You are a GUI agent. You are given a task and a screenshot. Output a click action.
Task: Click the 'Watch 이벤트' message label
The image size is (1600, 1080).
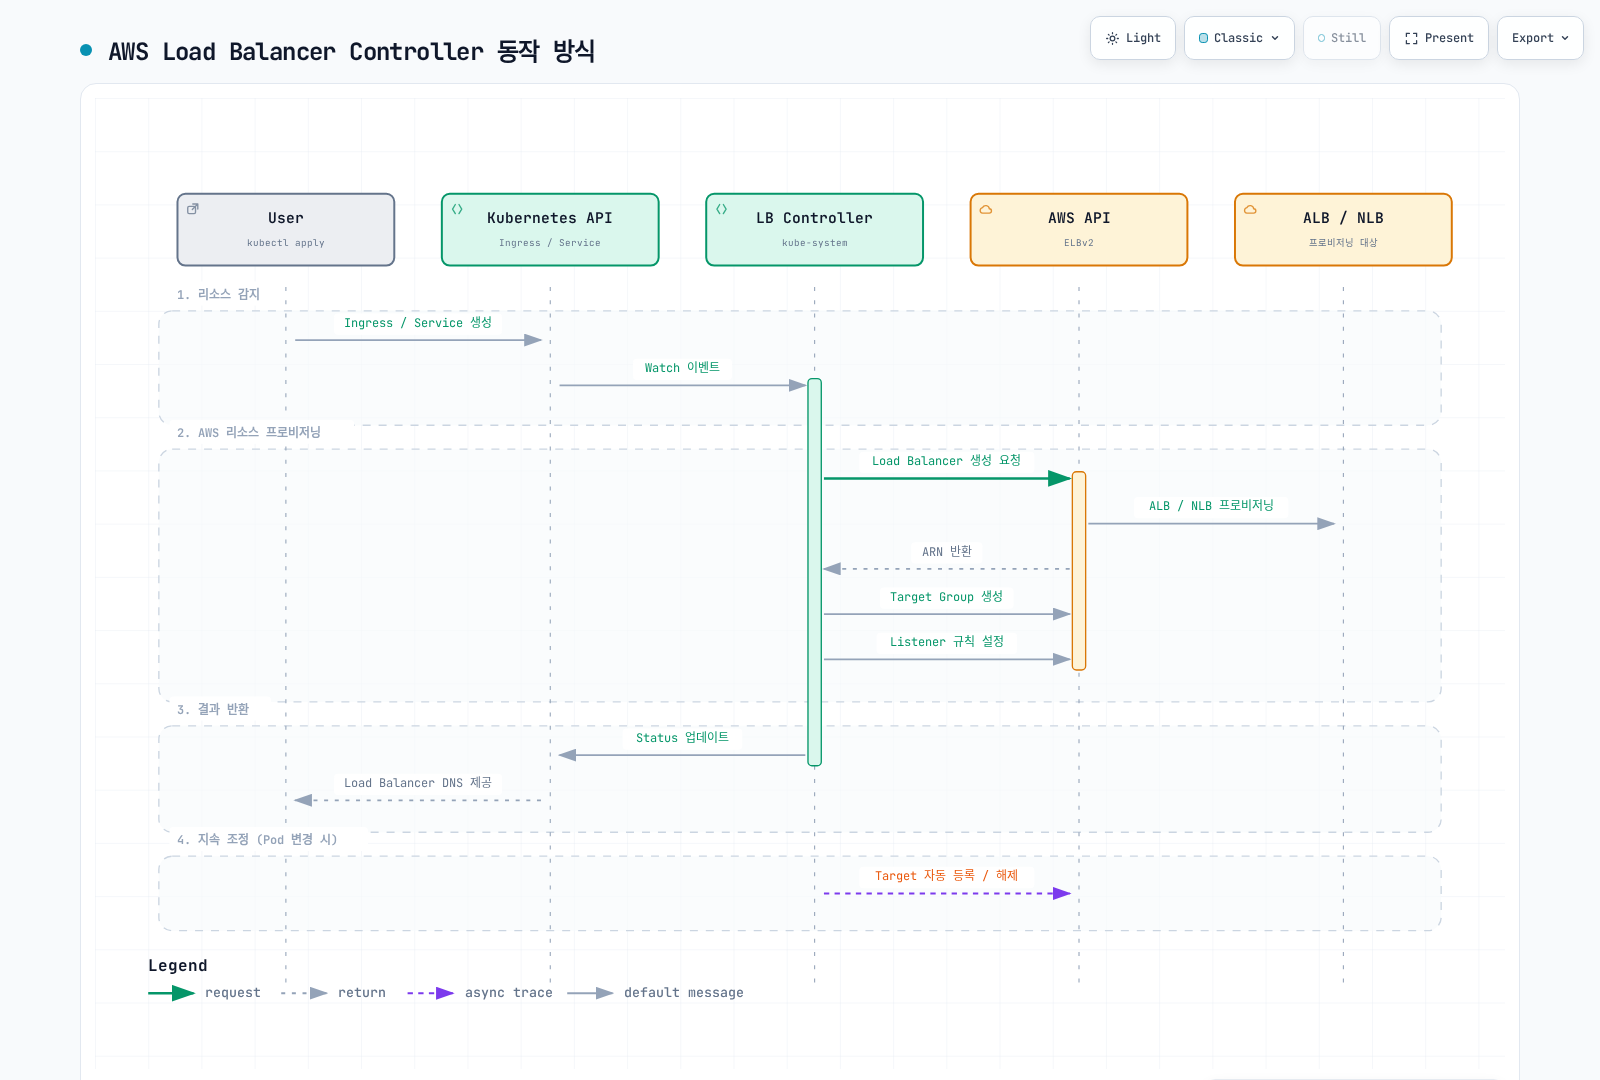pos(682,368)
